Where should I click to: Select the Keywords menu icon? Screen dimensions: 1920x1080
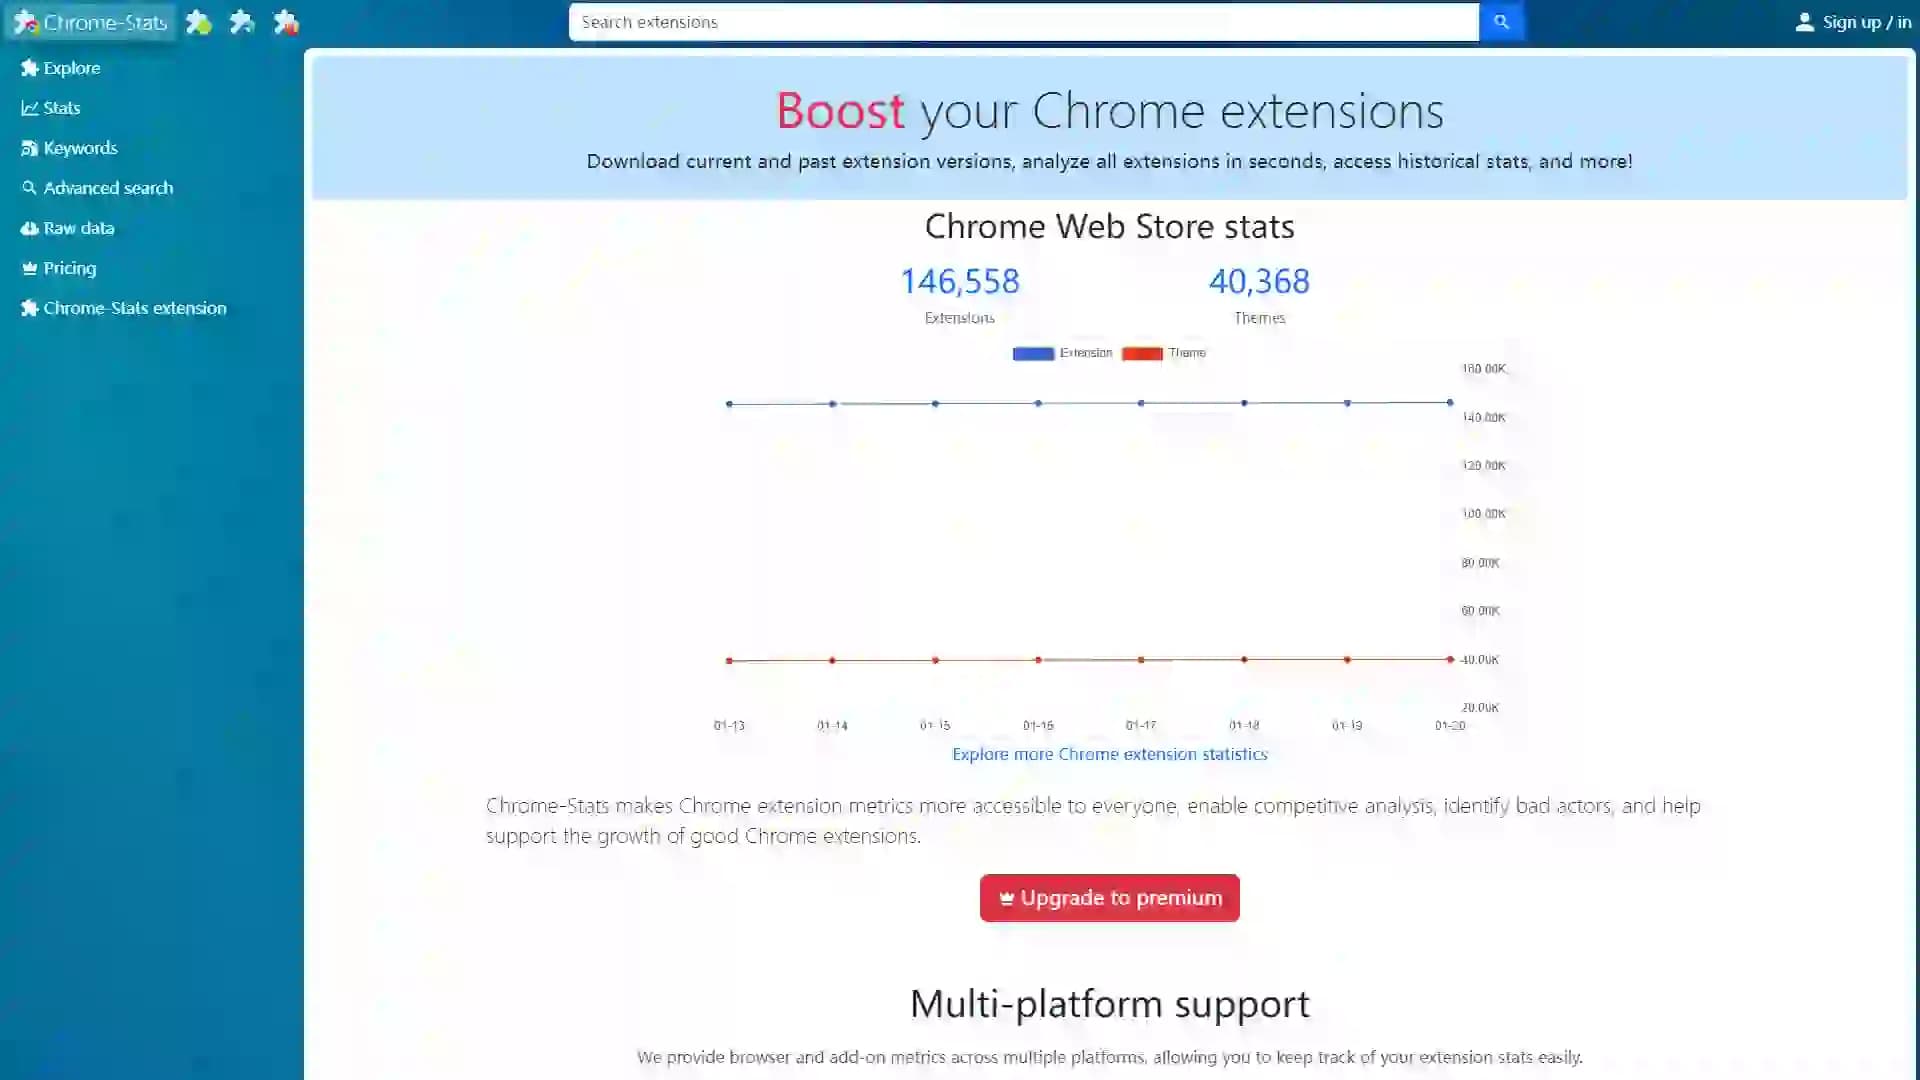coord(28,148)
